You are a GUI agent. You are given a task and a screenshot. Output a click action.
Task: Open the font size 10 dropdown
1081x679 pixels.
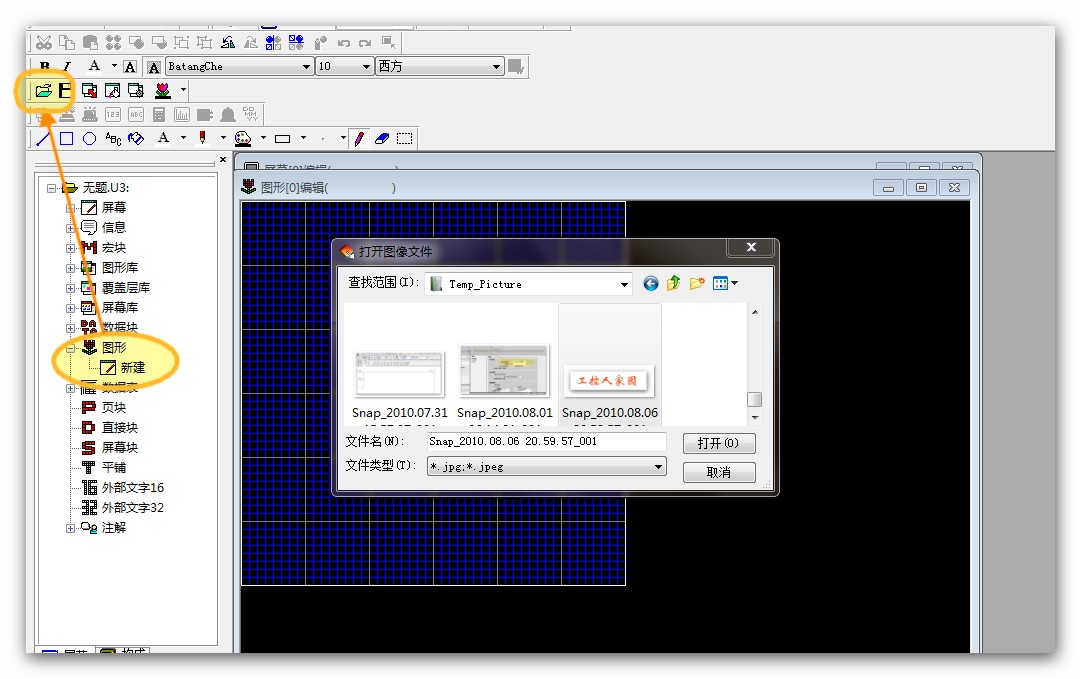pos(366,67)
